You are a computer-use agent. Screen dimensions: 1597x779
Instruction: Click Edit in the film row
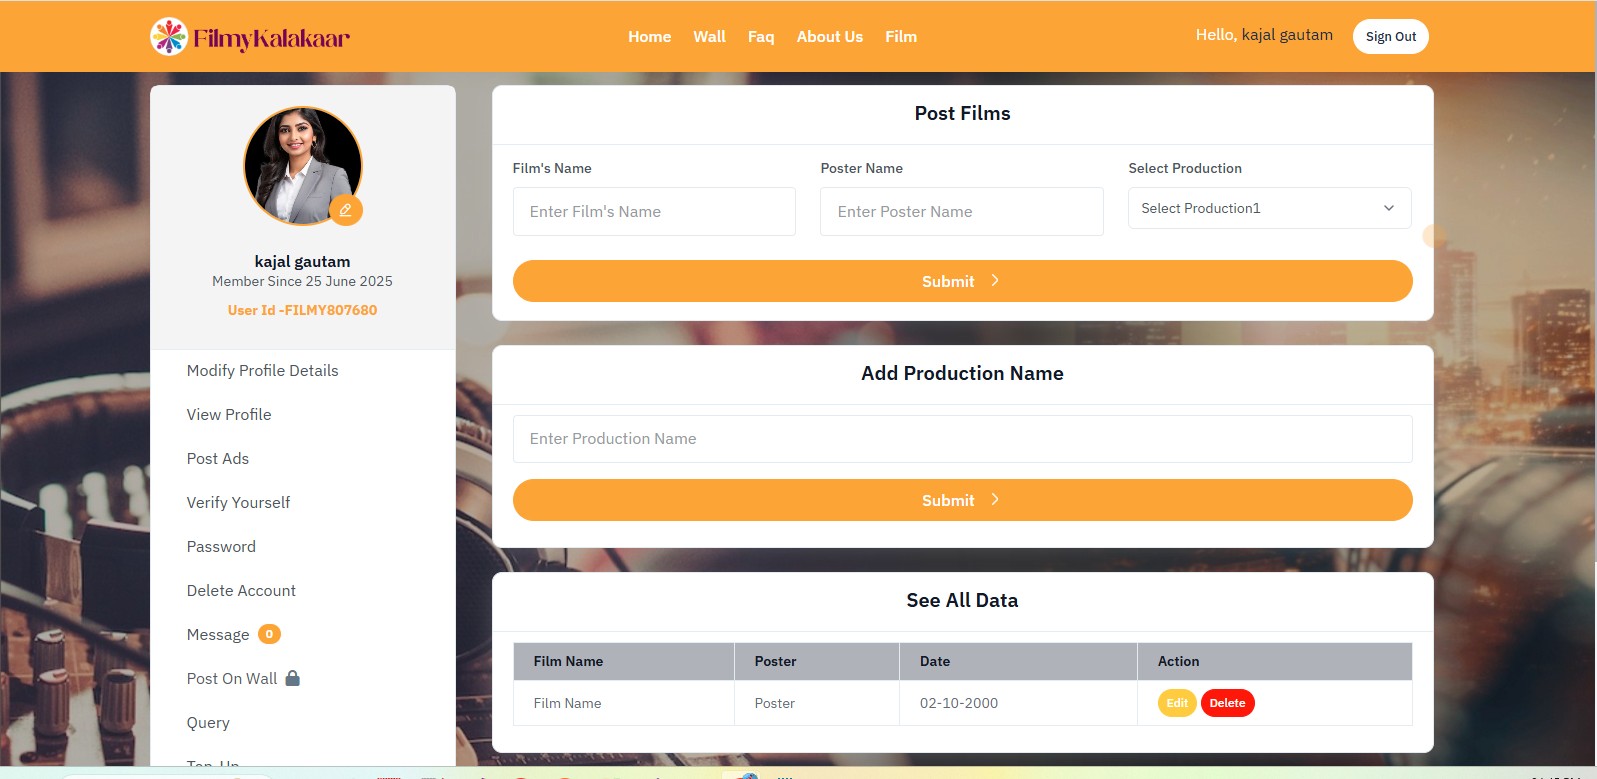[1177, 703]
